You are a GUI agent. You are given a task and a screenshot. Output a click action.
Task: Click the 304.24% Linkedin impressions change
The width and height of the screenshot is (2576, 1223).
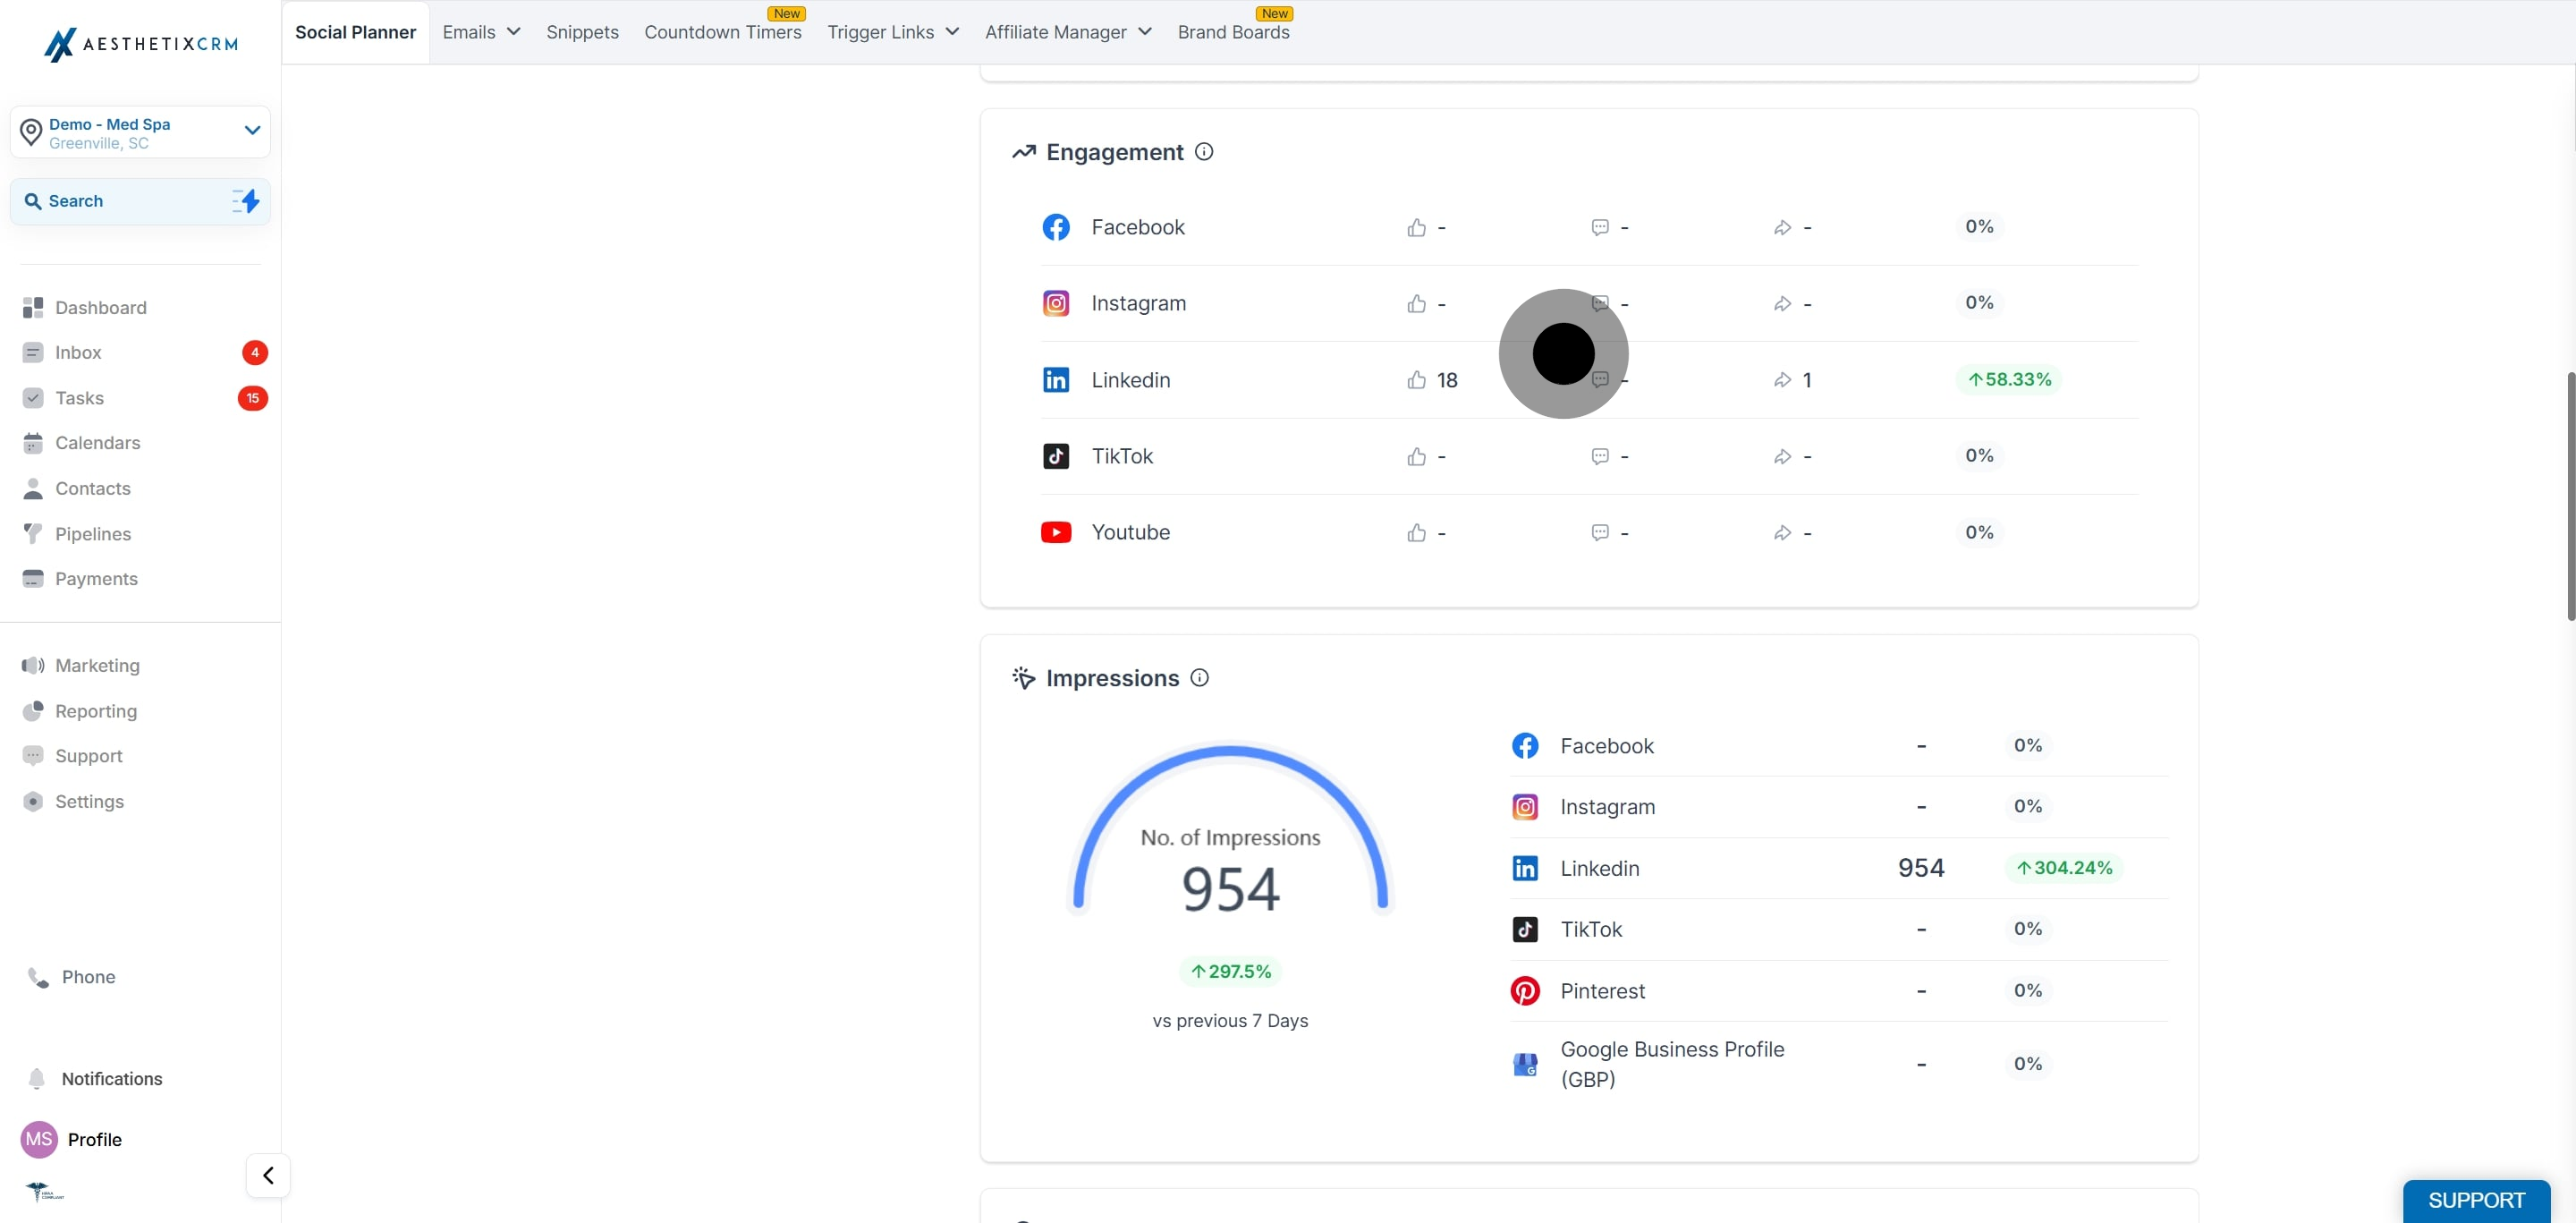pyautogui.click(x=2064, y=868)
